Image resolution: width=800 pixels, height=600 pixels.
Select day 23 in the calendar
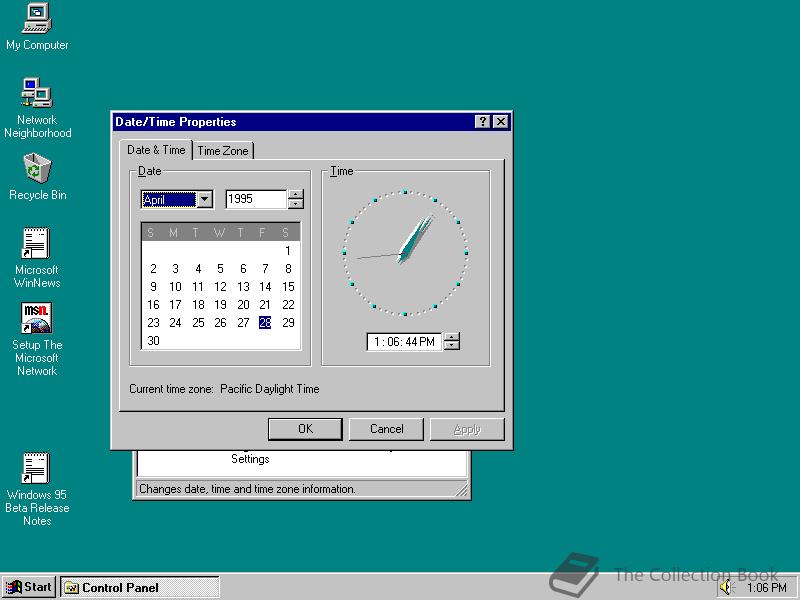click(x=153, y=322)
